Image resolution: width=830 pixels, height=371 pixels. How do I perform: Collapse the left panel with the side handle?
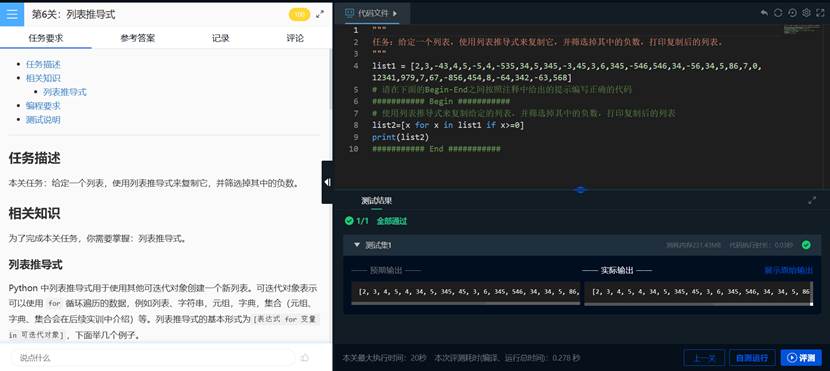coord(327,182)
